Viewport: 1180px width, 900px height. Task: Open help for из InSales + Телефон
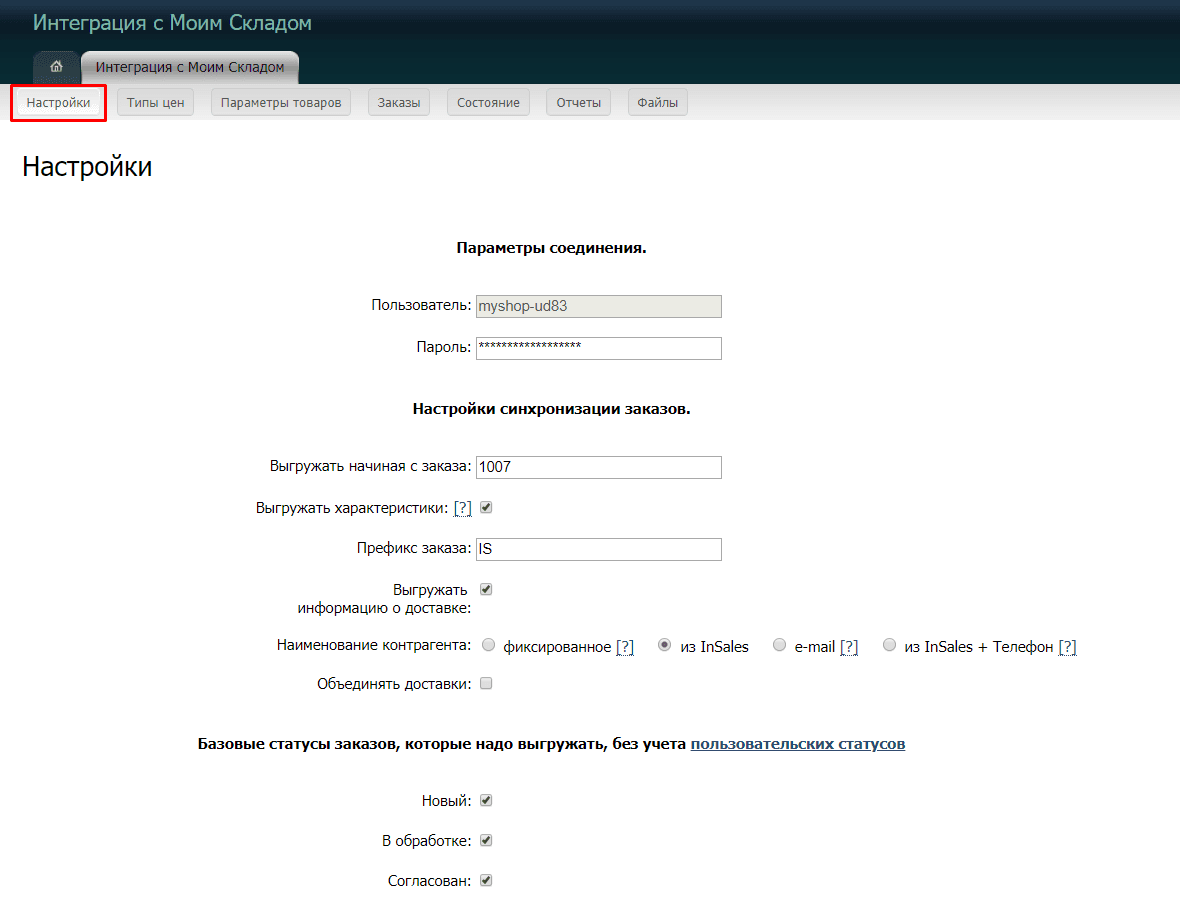tap(1067, 646)
